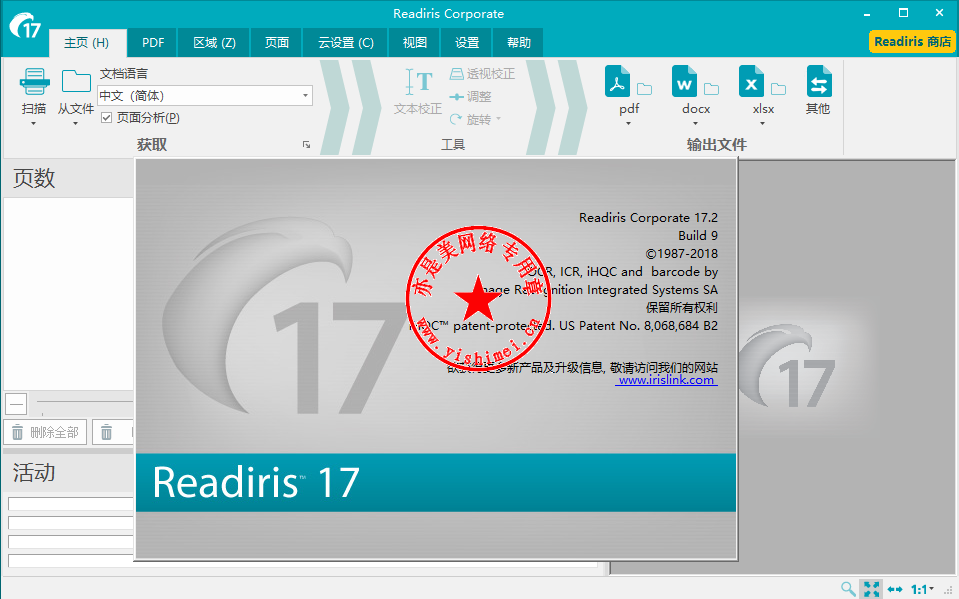Click the 删除全部 button
959x599 pixels.
45,433
